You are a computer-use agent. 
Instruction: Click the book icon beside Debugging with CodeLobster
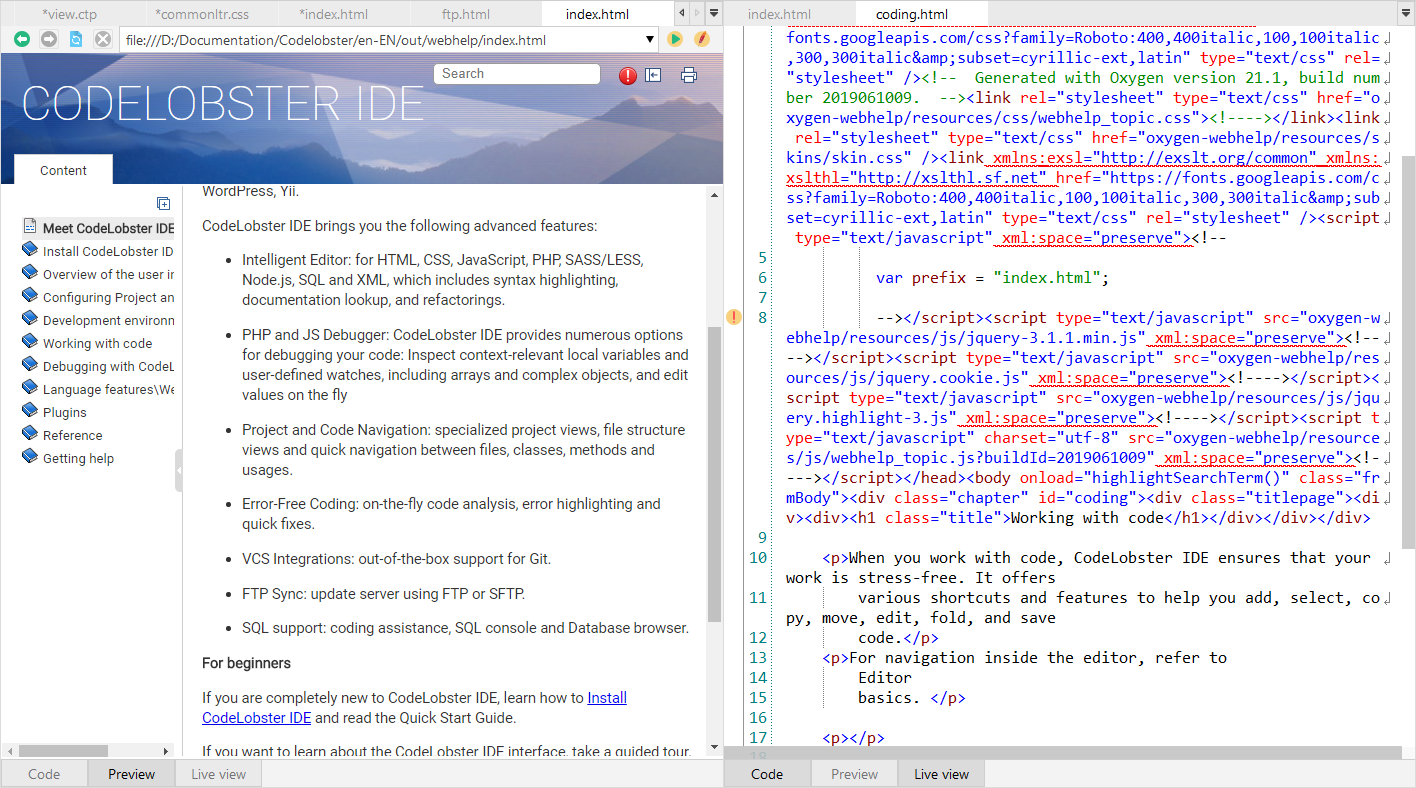(x=30, y=365)
